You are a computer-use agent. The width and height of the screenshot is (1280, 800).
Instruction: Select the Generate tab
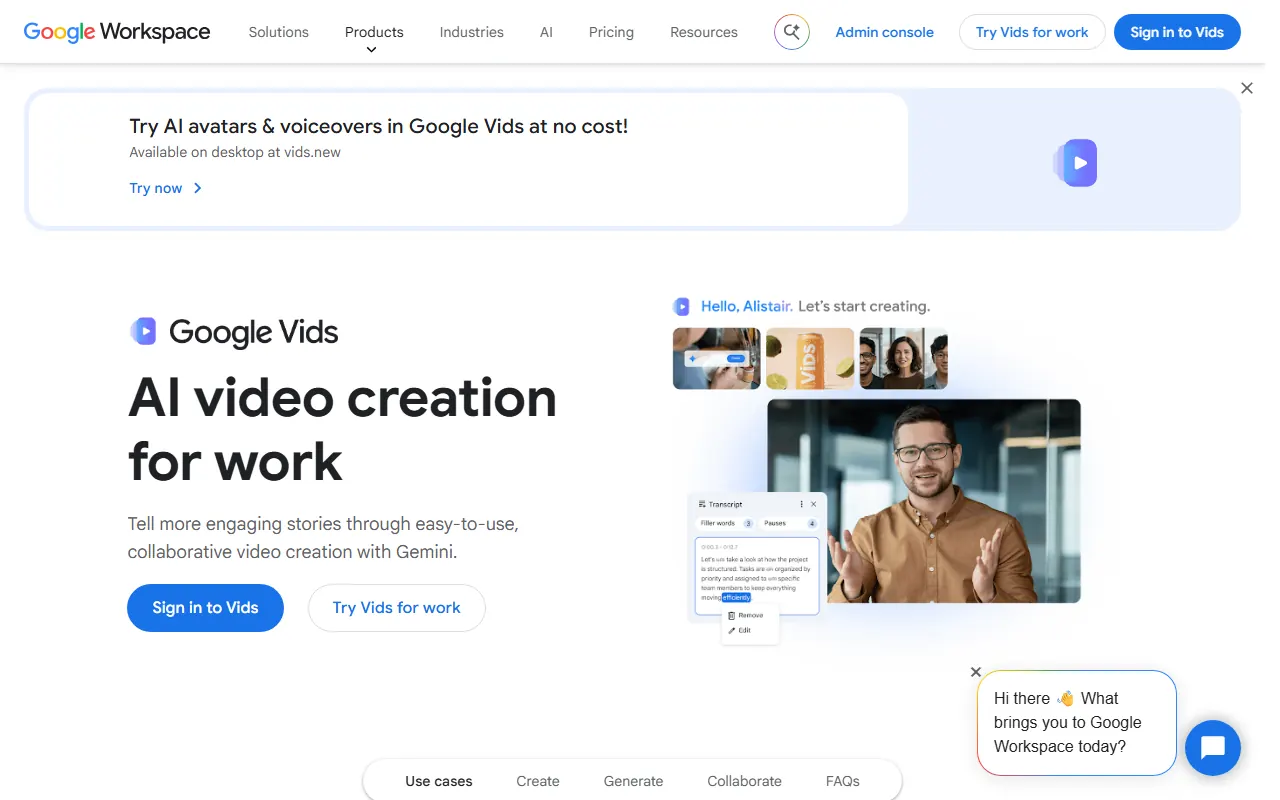[x=634, y=781]
